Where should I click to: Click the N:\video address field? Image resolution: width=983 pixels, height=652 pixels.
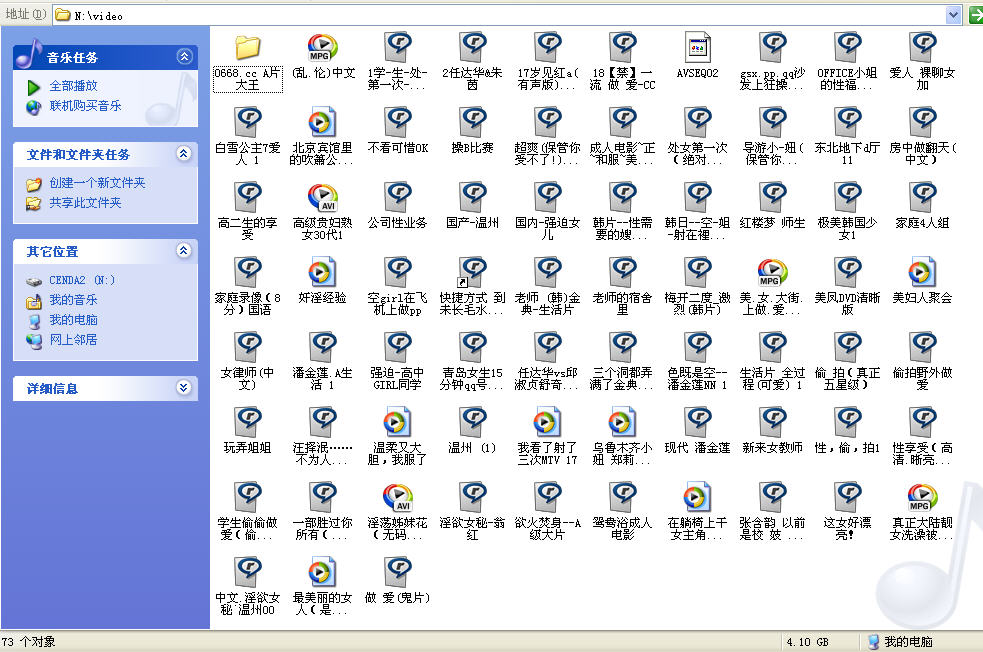500,15
